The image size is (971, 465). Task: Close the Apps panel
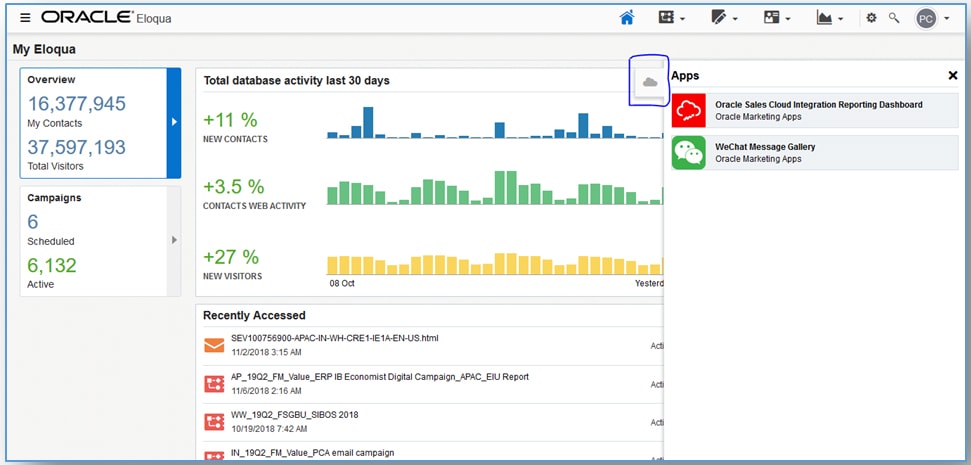952,75
